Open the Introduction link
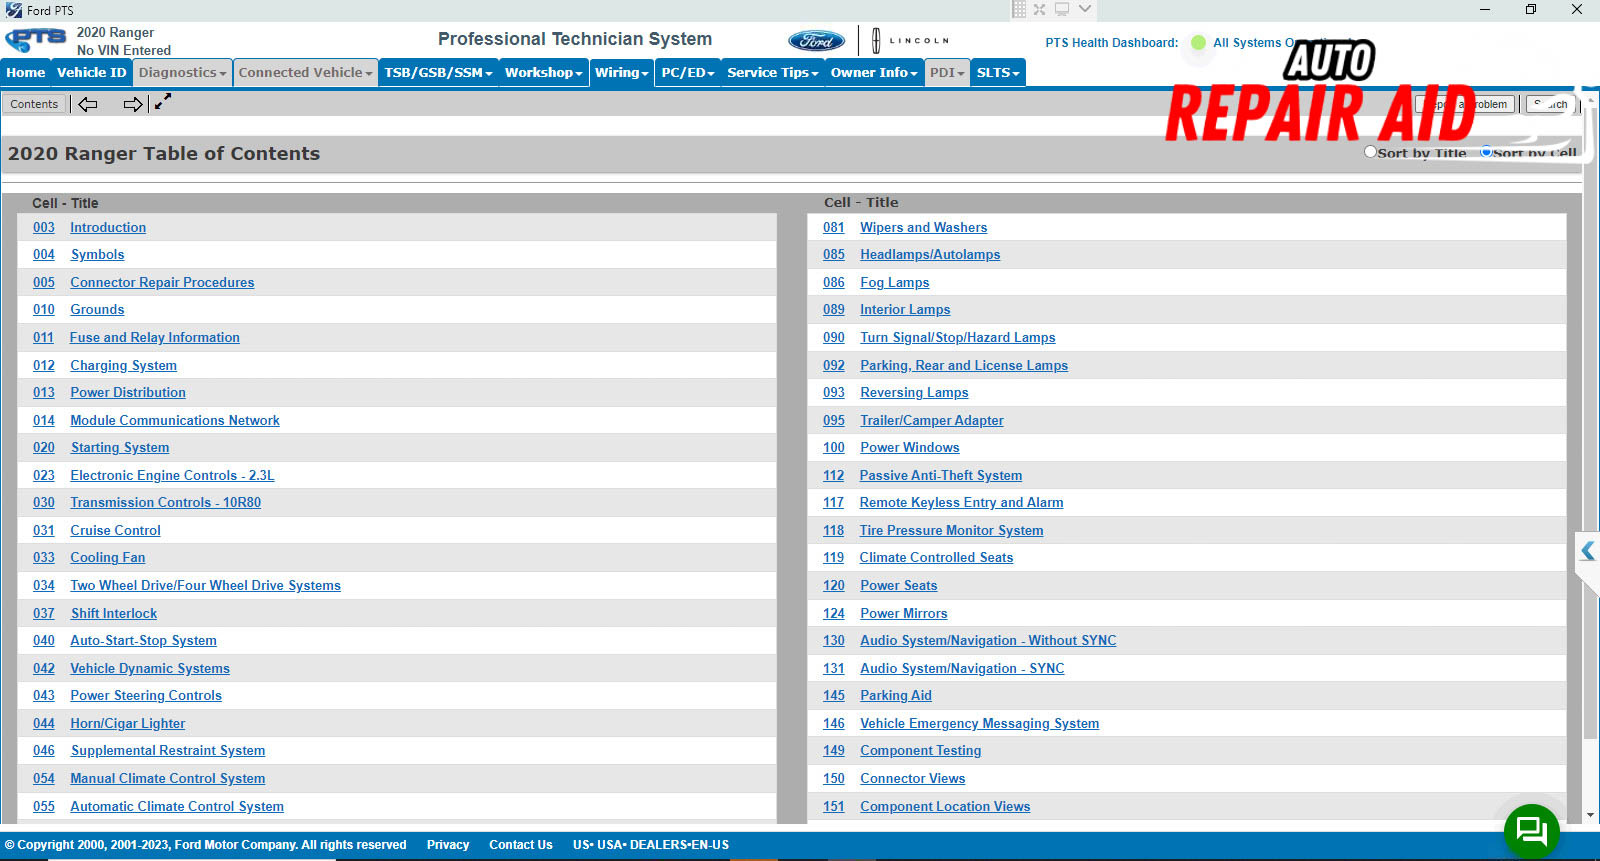This screenshot has width=1600, height=861. click(108, 228)
